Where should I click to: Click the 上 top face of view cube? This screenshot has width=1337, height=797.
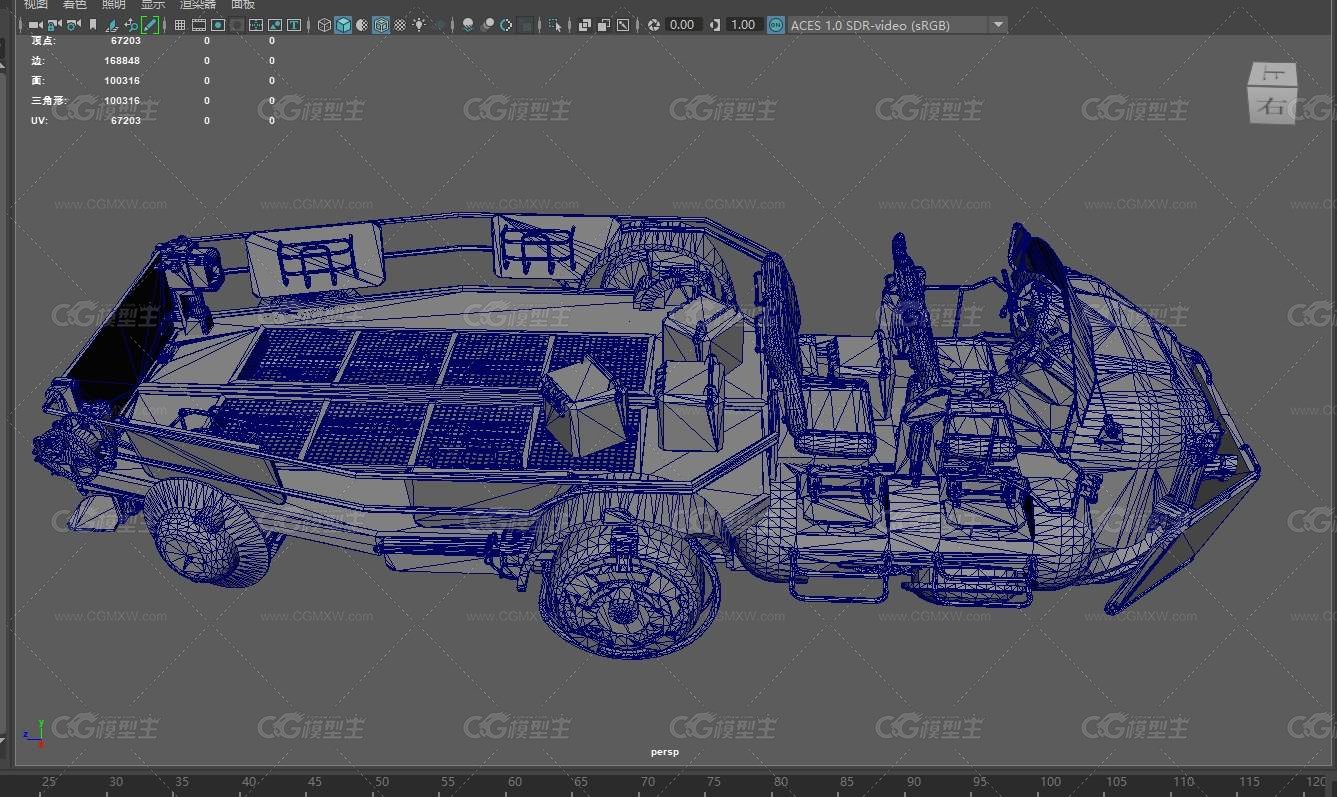[x=1274, y=74]
